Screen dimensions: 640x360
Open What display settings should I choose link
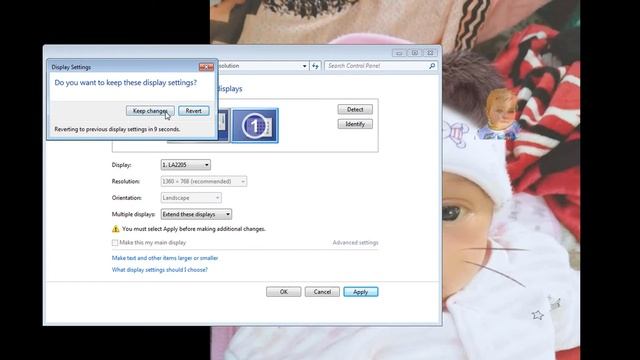coord(160,270)
